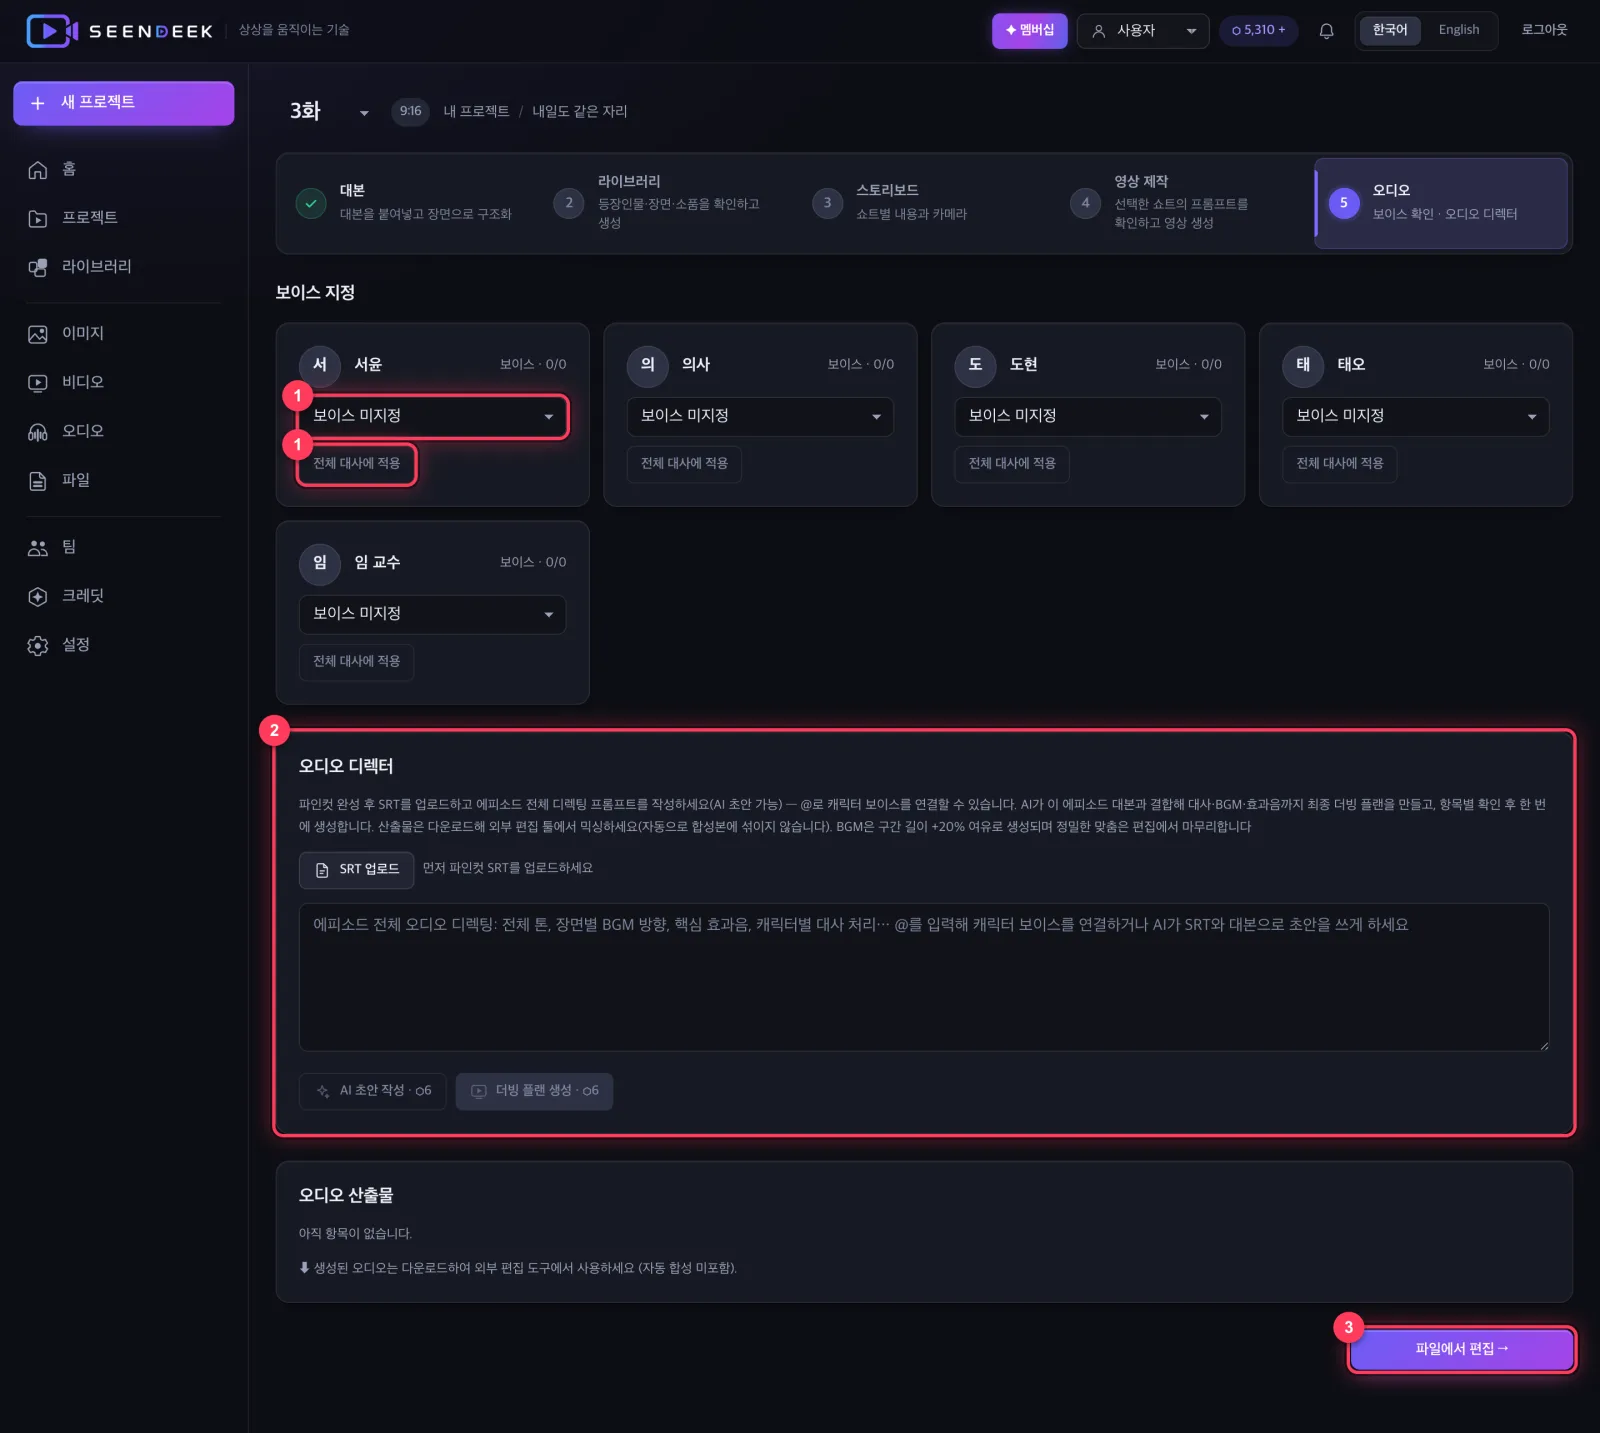The height and width of the screenshot is (1433, 1600).
Task: Click the audio directing prompt text area
Action: pyautogui.click(x=924, y=978)
